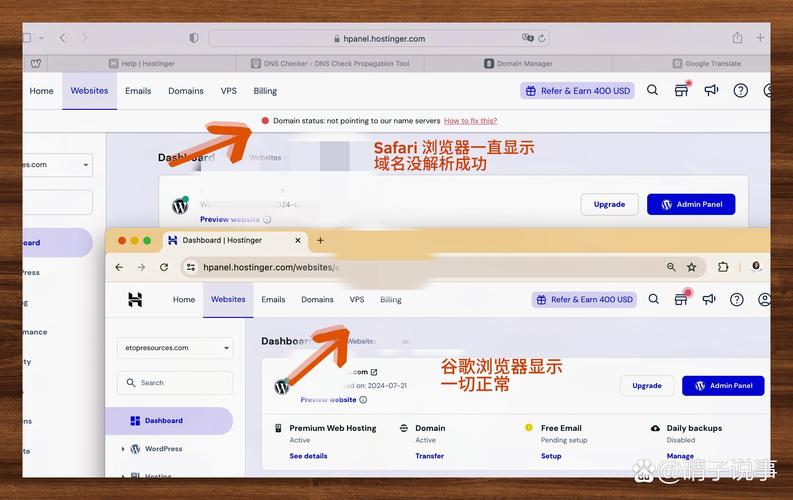Viewport: 793px width, 500px height.
Task: Open Domains in Safari Hostinger menu
Action: [186, 91]
